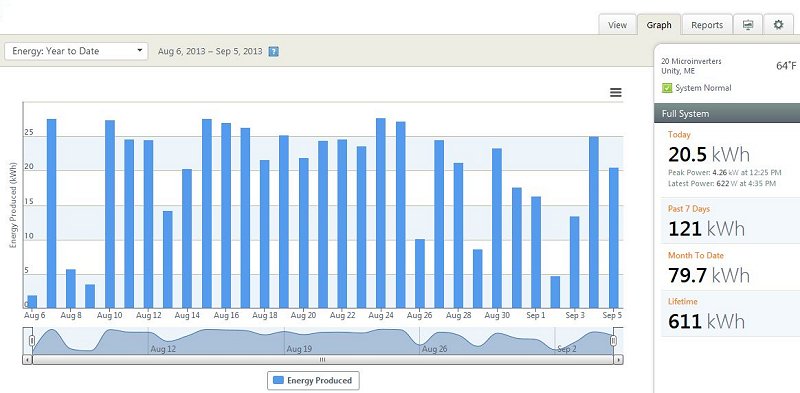Viewport: 800px width, 393px height.
Task: Click the blue help question-mark icon
Action: pyautogui.click(x=273, y=52)
